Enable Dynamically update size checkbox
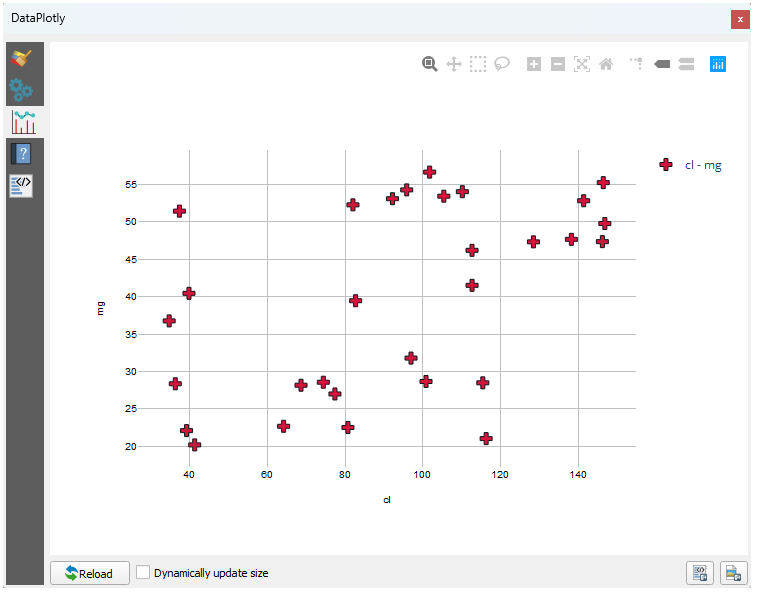This screenshot has height=595, width=764. [144, 573]
